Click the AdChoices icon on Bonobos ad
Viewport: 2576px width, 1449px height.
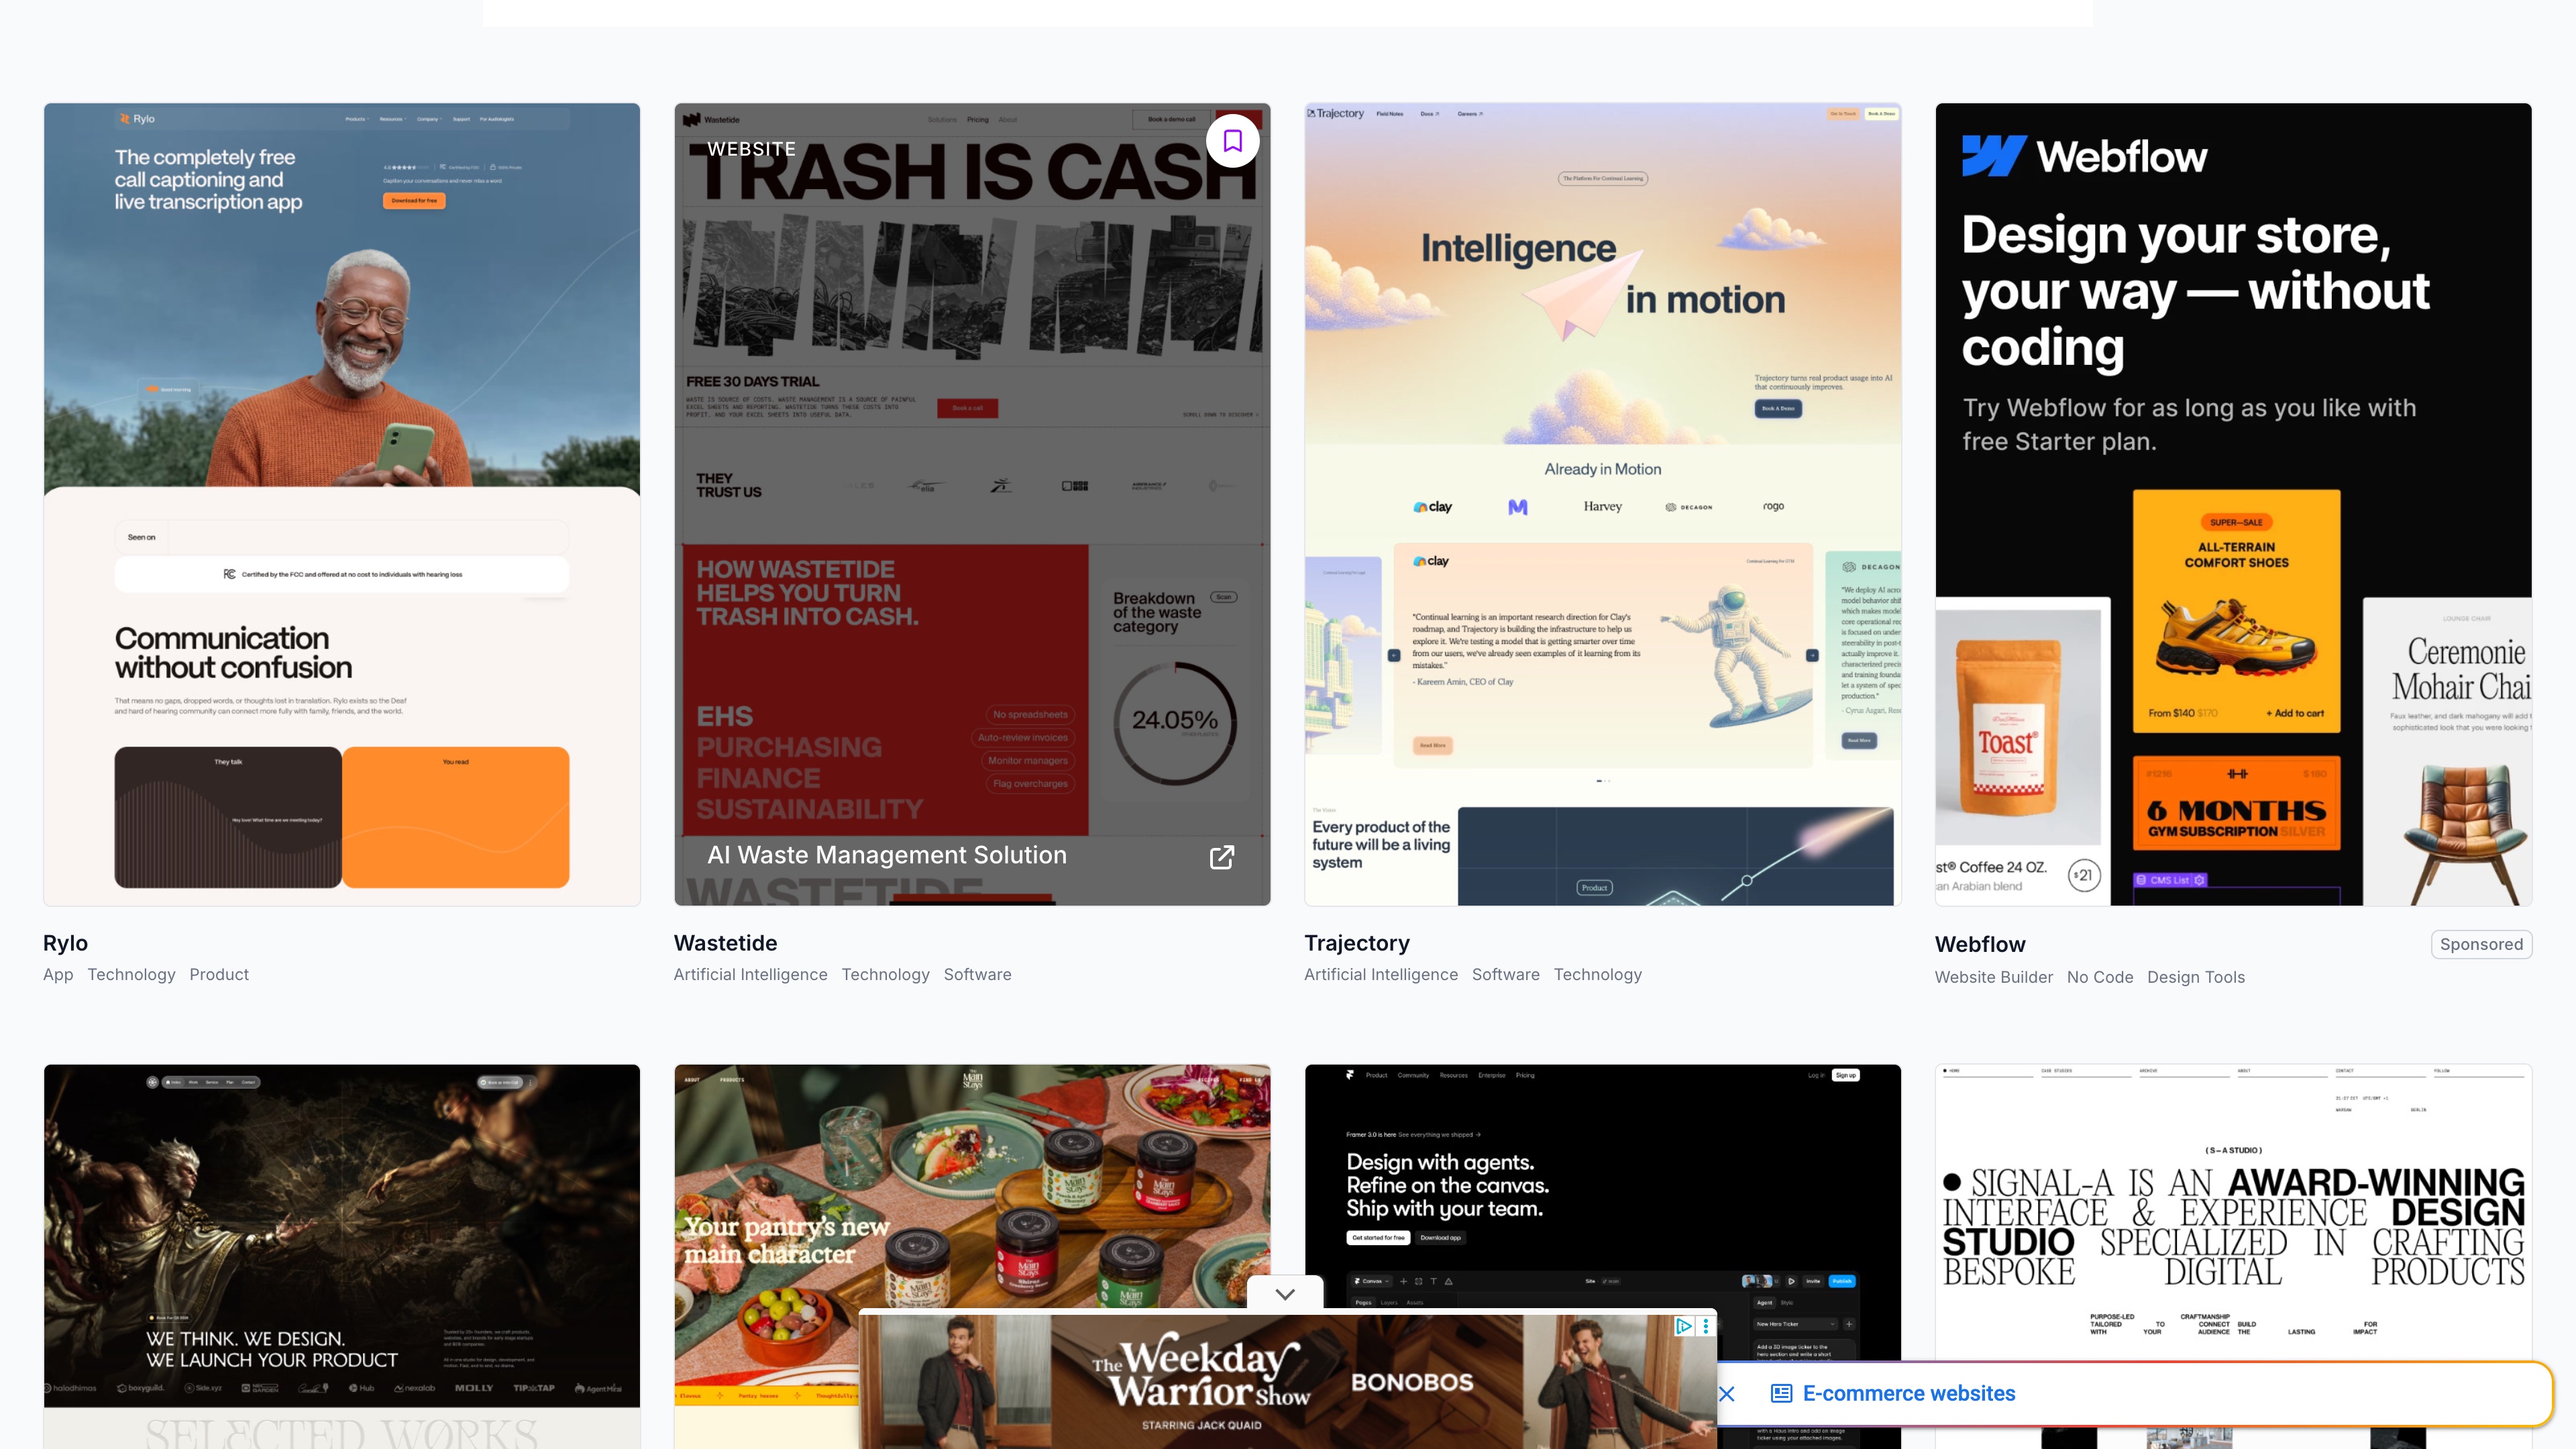1683,1326
